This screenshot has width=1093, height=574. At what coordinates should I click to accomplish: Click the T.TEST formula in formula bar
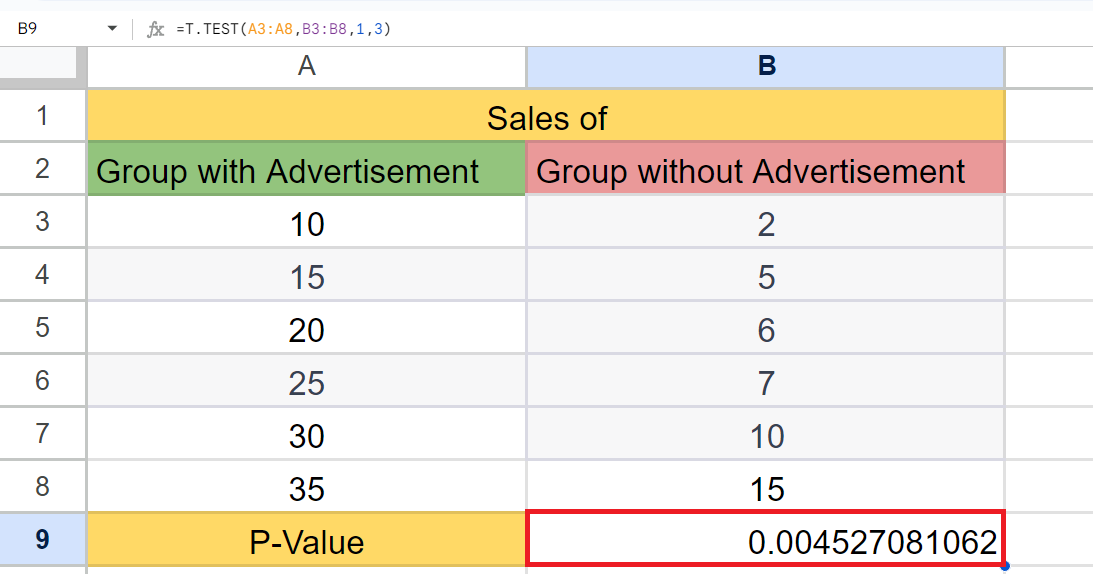point(284,29)
